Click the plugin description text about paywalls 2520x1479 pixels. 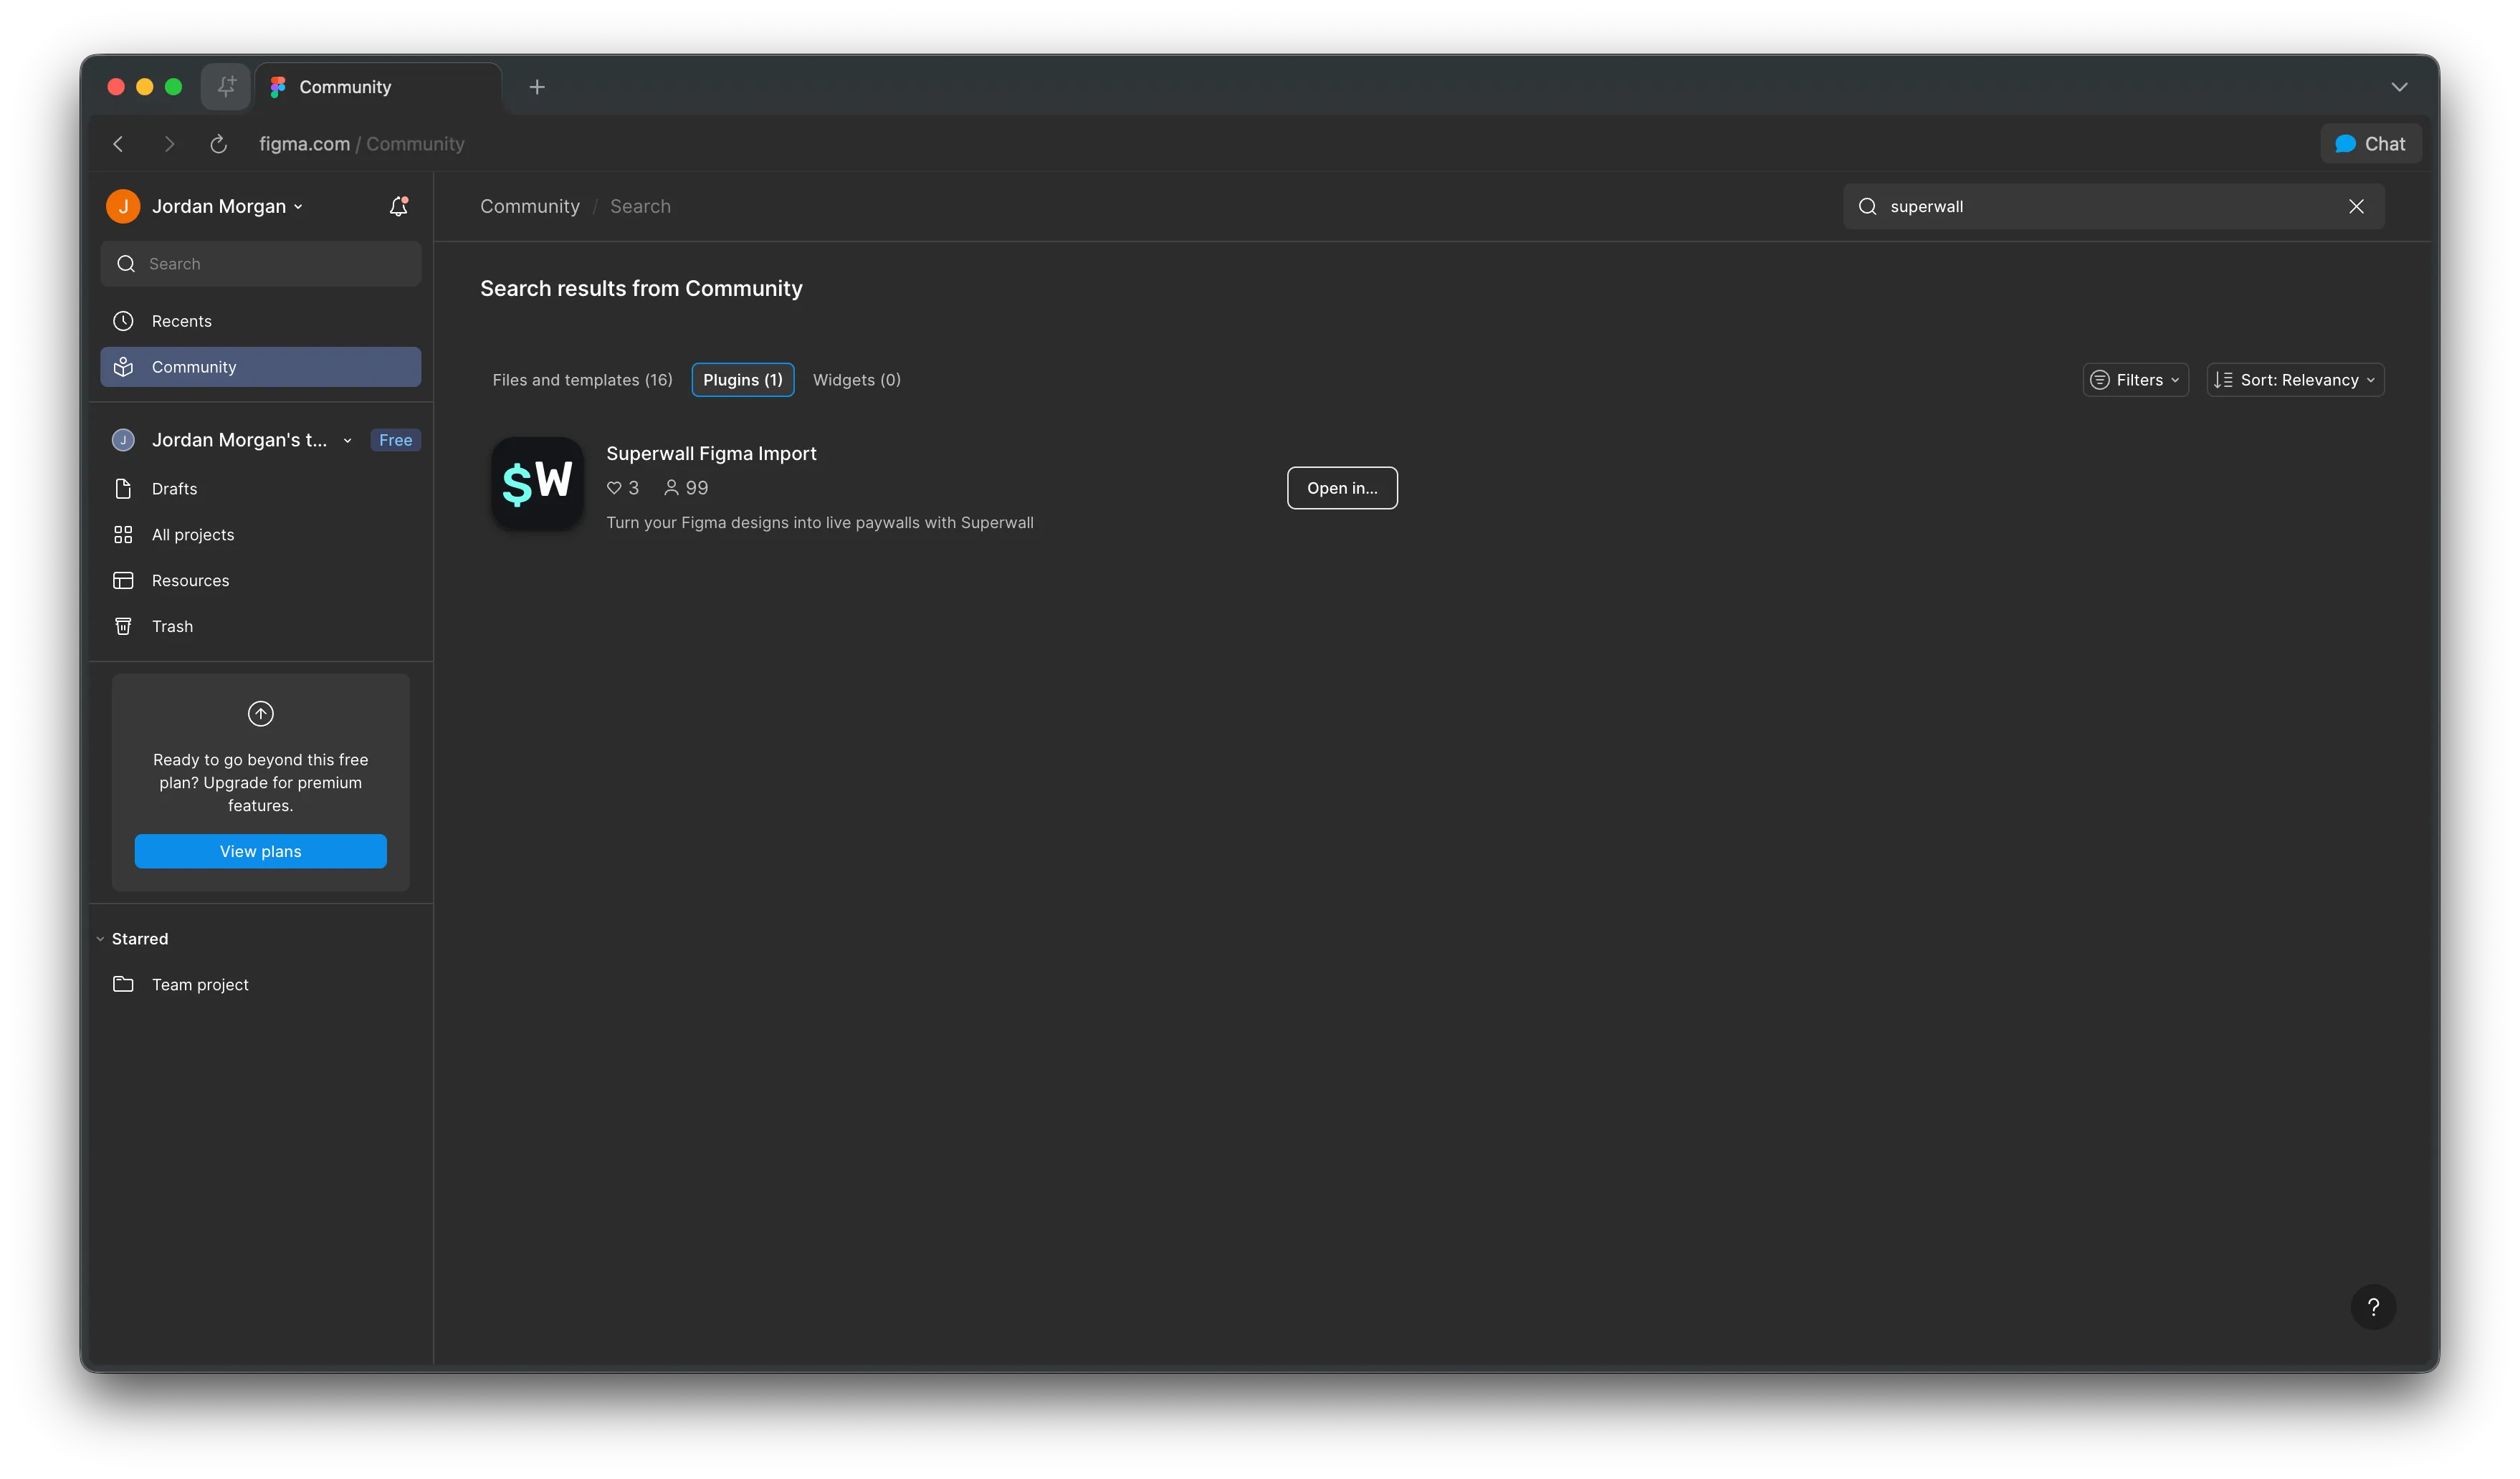click(x=819, y=523)
